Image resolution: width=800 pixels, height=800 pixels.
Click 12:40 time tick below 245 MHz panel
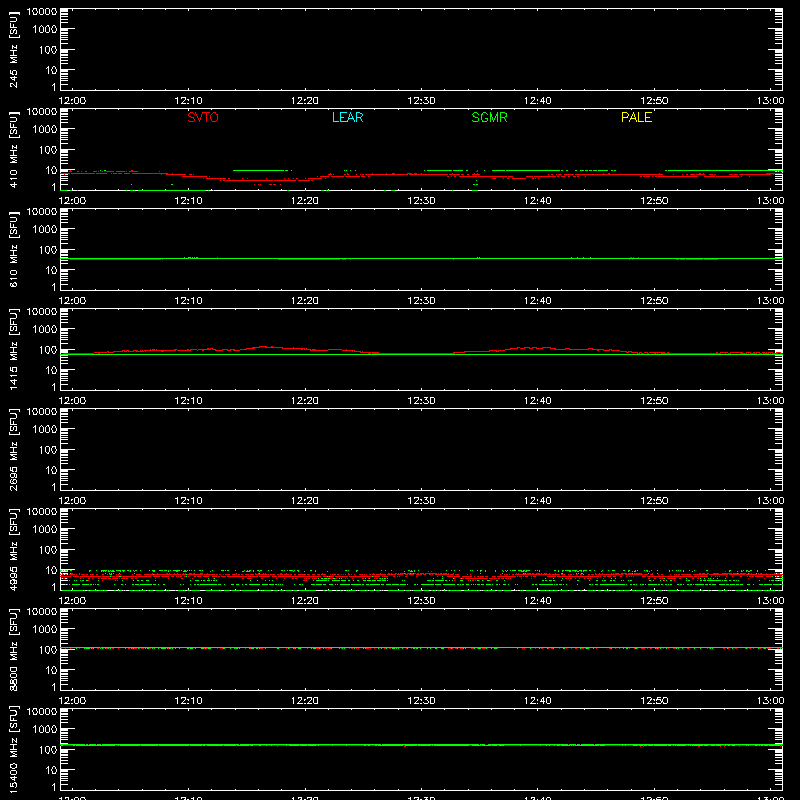pos(538,101)
